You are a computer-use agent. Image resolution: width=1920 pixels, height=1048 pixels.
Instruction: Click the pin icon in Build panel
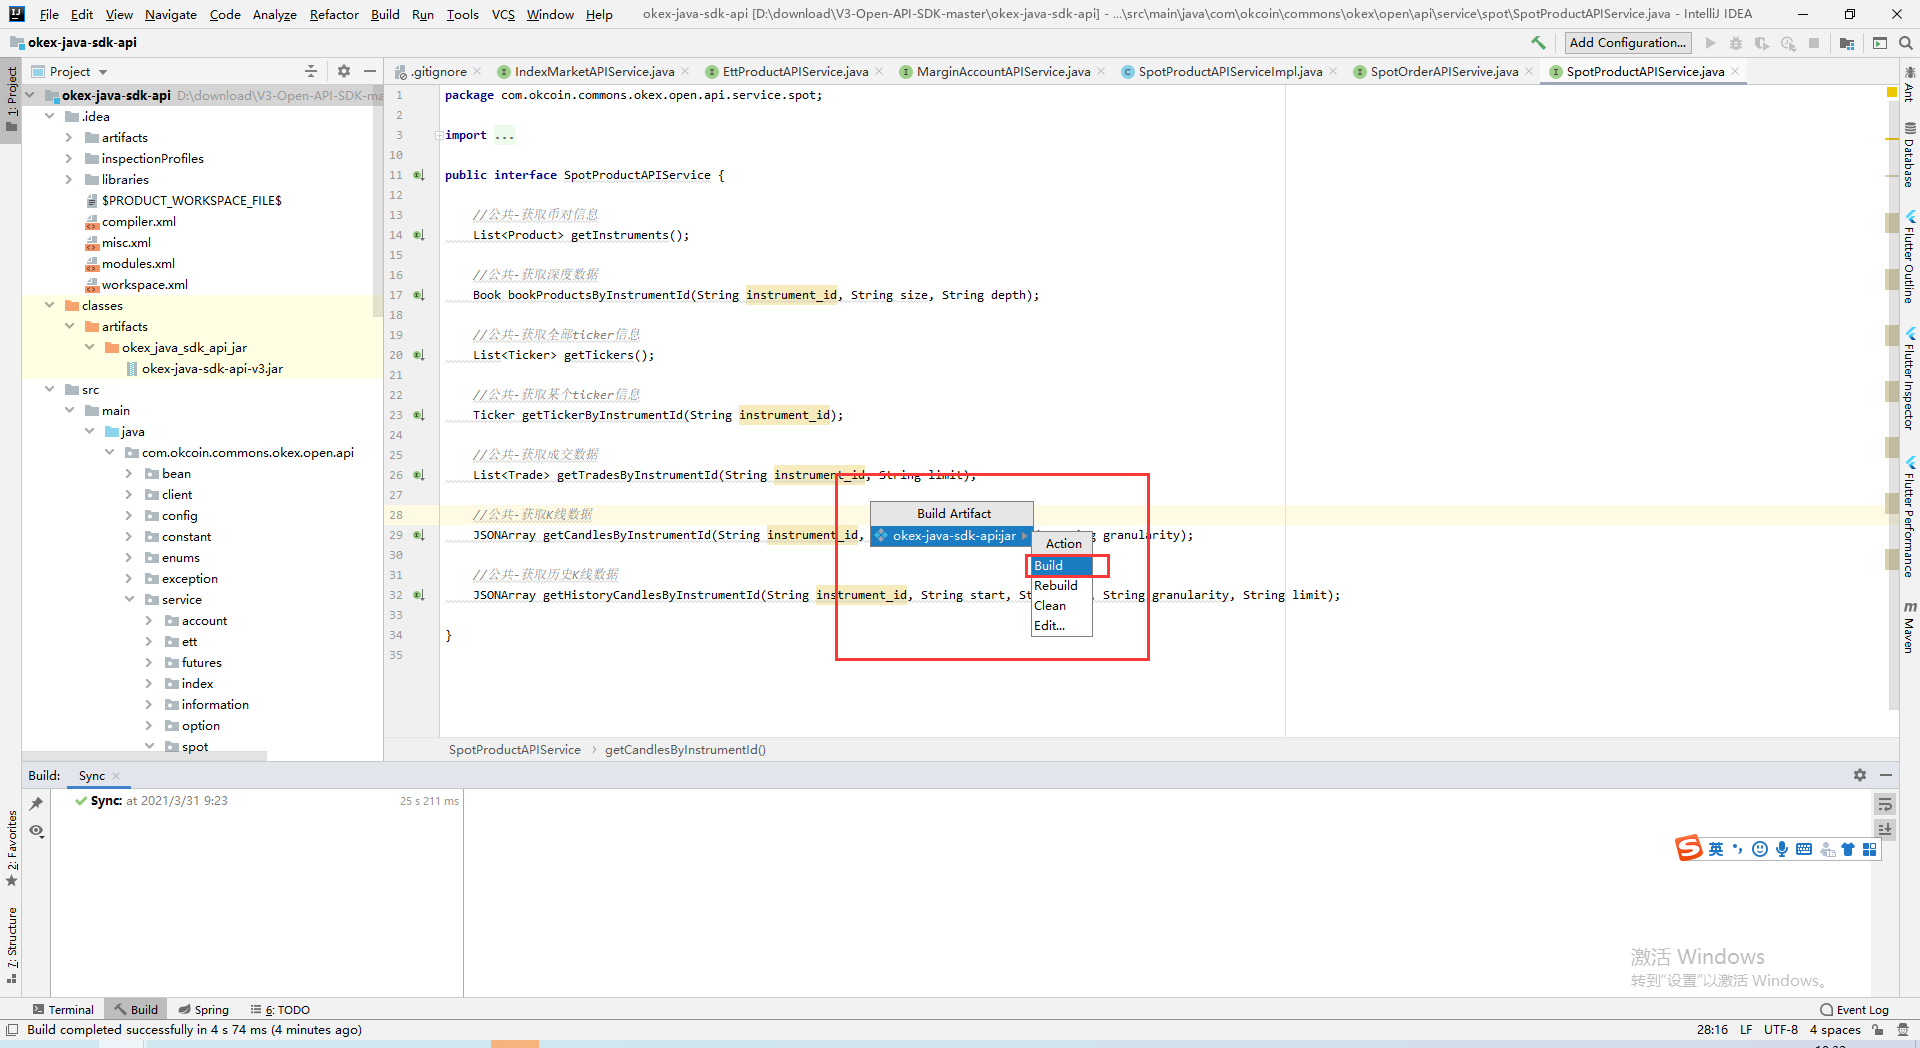point(36,803)
